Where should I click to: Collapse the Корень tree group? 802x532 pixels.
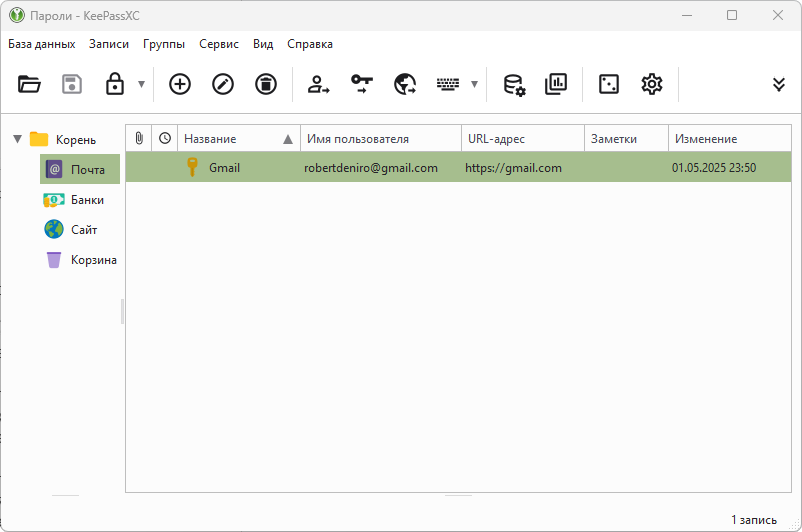tap(17, 139)
